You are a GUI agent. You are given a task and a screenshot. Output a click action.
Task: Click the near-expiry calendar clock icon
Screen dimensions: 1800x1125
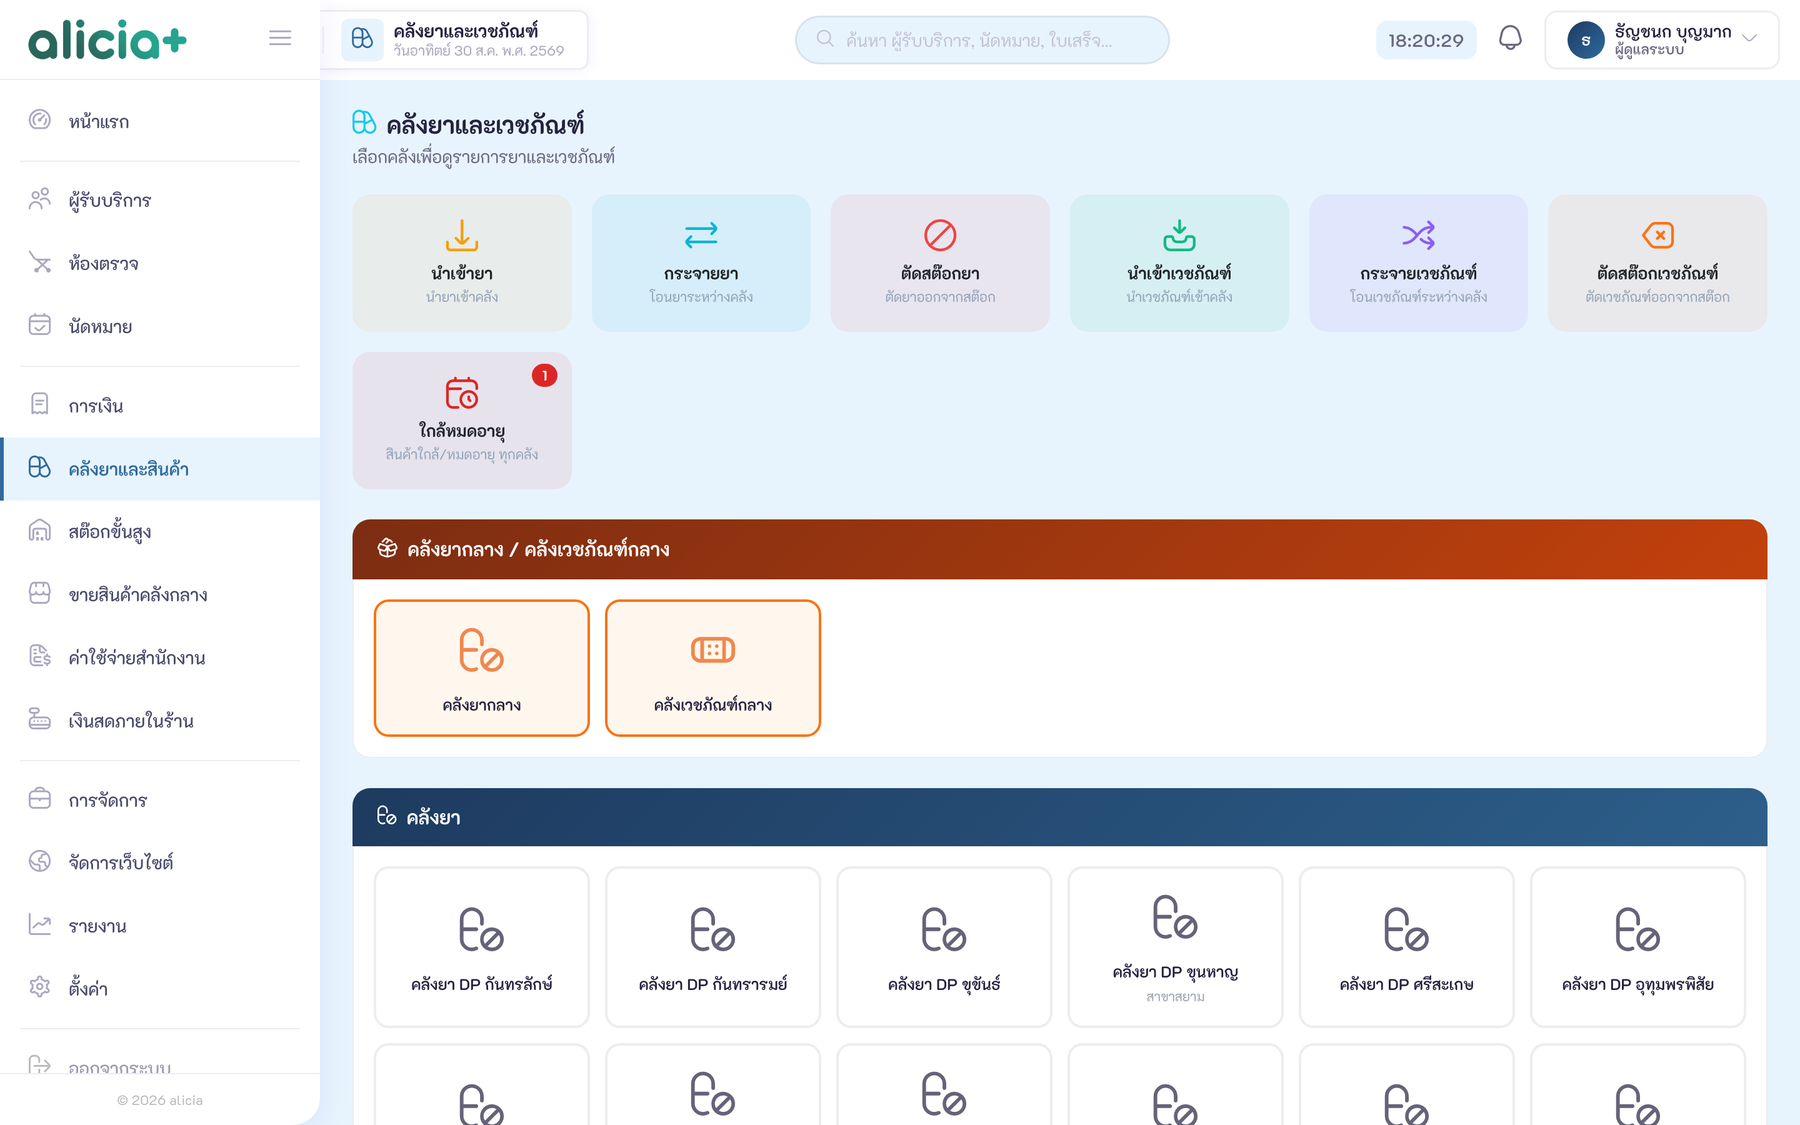pyautogui.click(x=462, y=393)
